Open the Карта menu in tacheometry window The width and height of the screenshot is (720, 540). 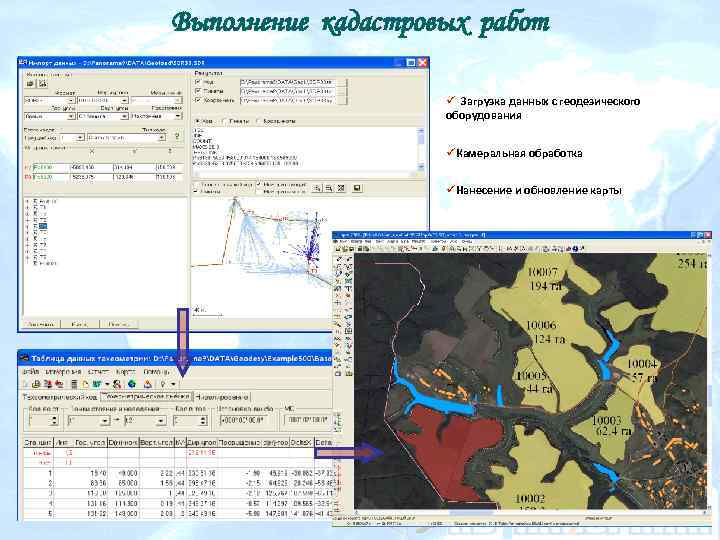coord(126,371)
